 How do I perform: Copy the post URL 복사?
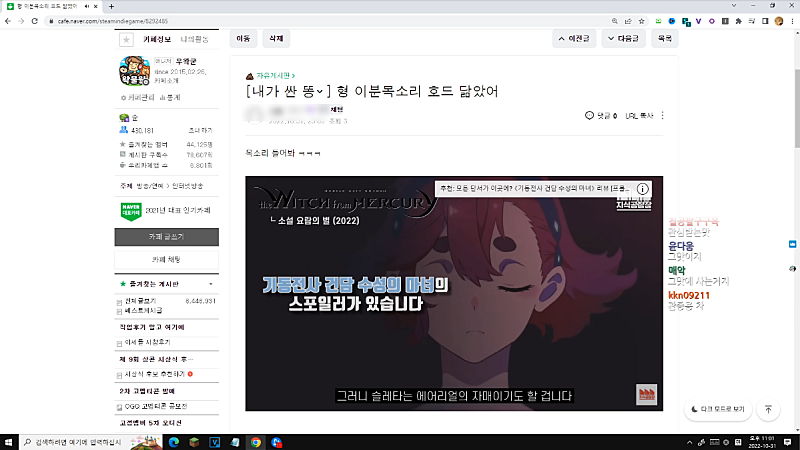click(x=639, y=116)
